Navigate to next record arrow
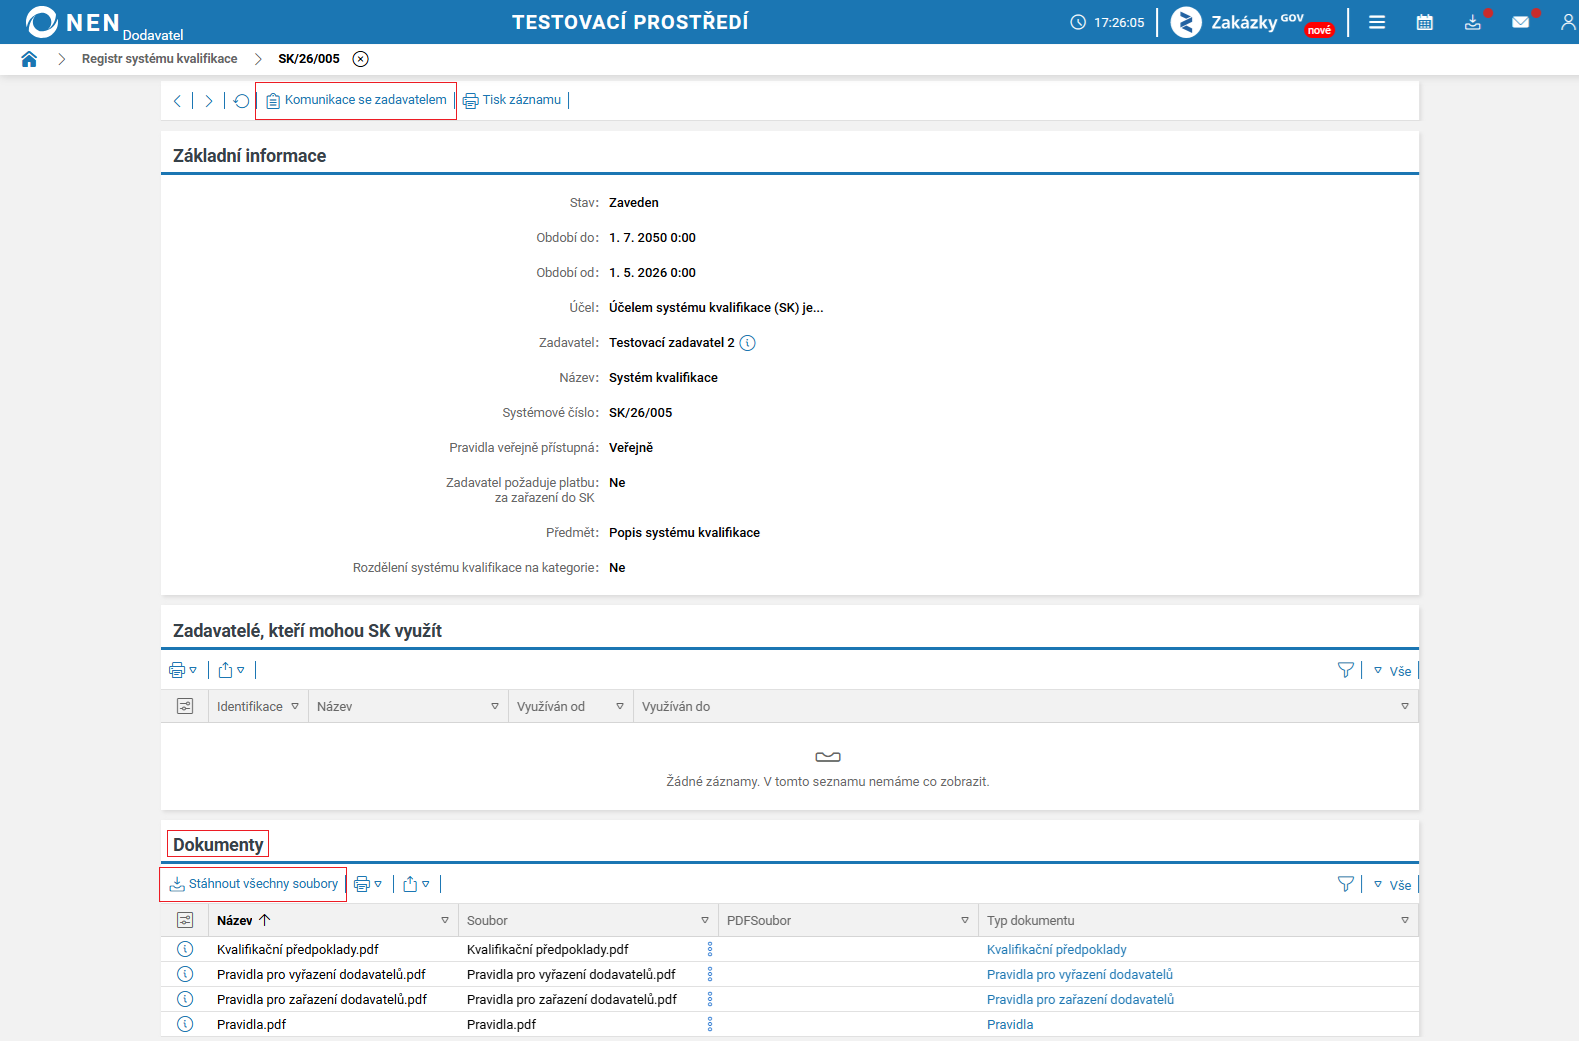The height and width of the screenshot is (1042, 1579). [x=209, y=101]
